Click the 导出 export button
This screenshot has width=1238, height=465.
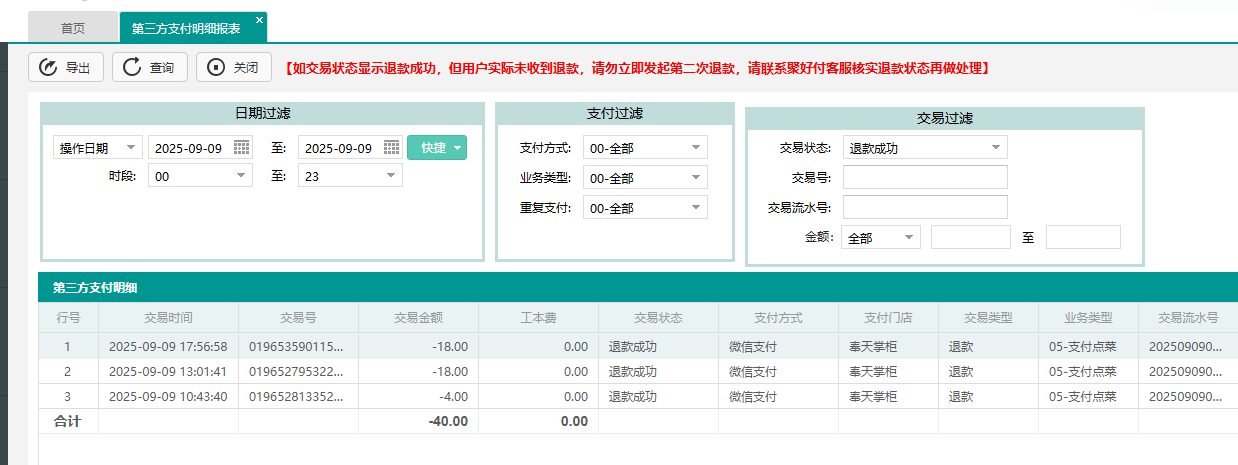click(66, 68)
